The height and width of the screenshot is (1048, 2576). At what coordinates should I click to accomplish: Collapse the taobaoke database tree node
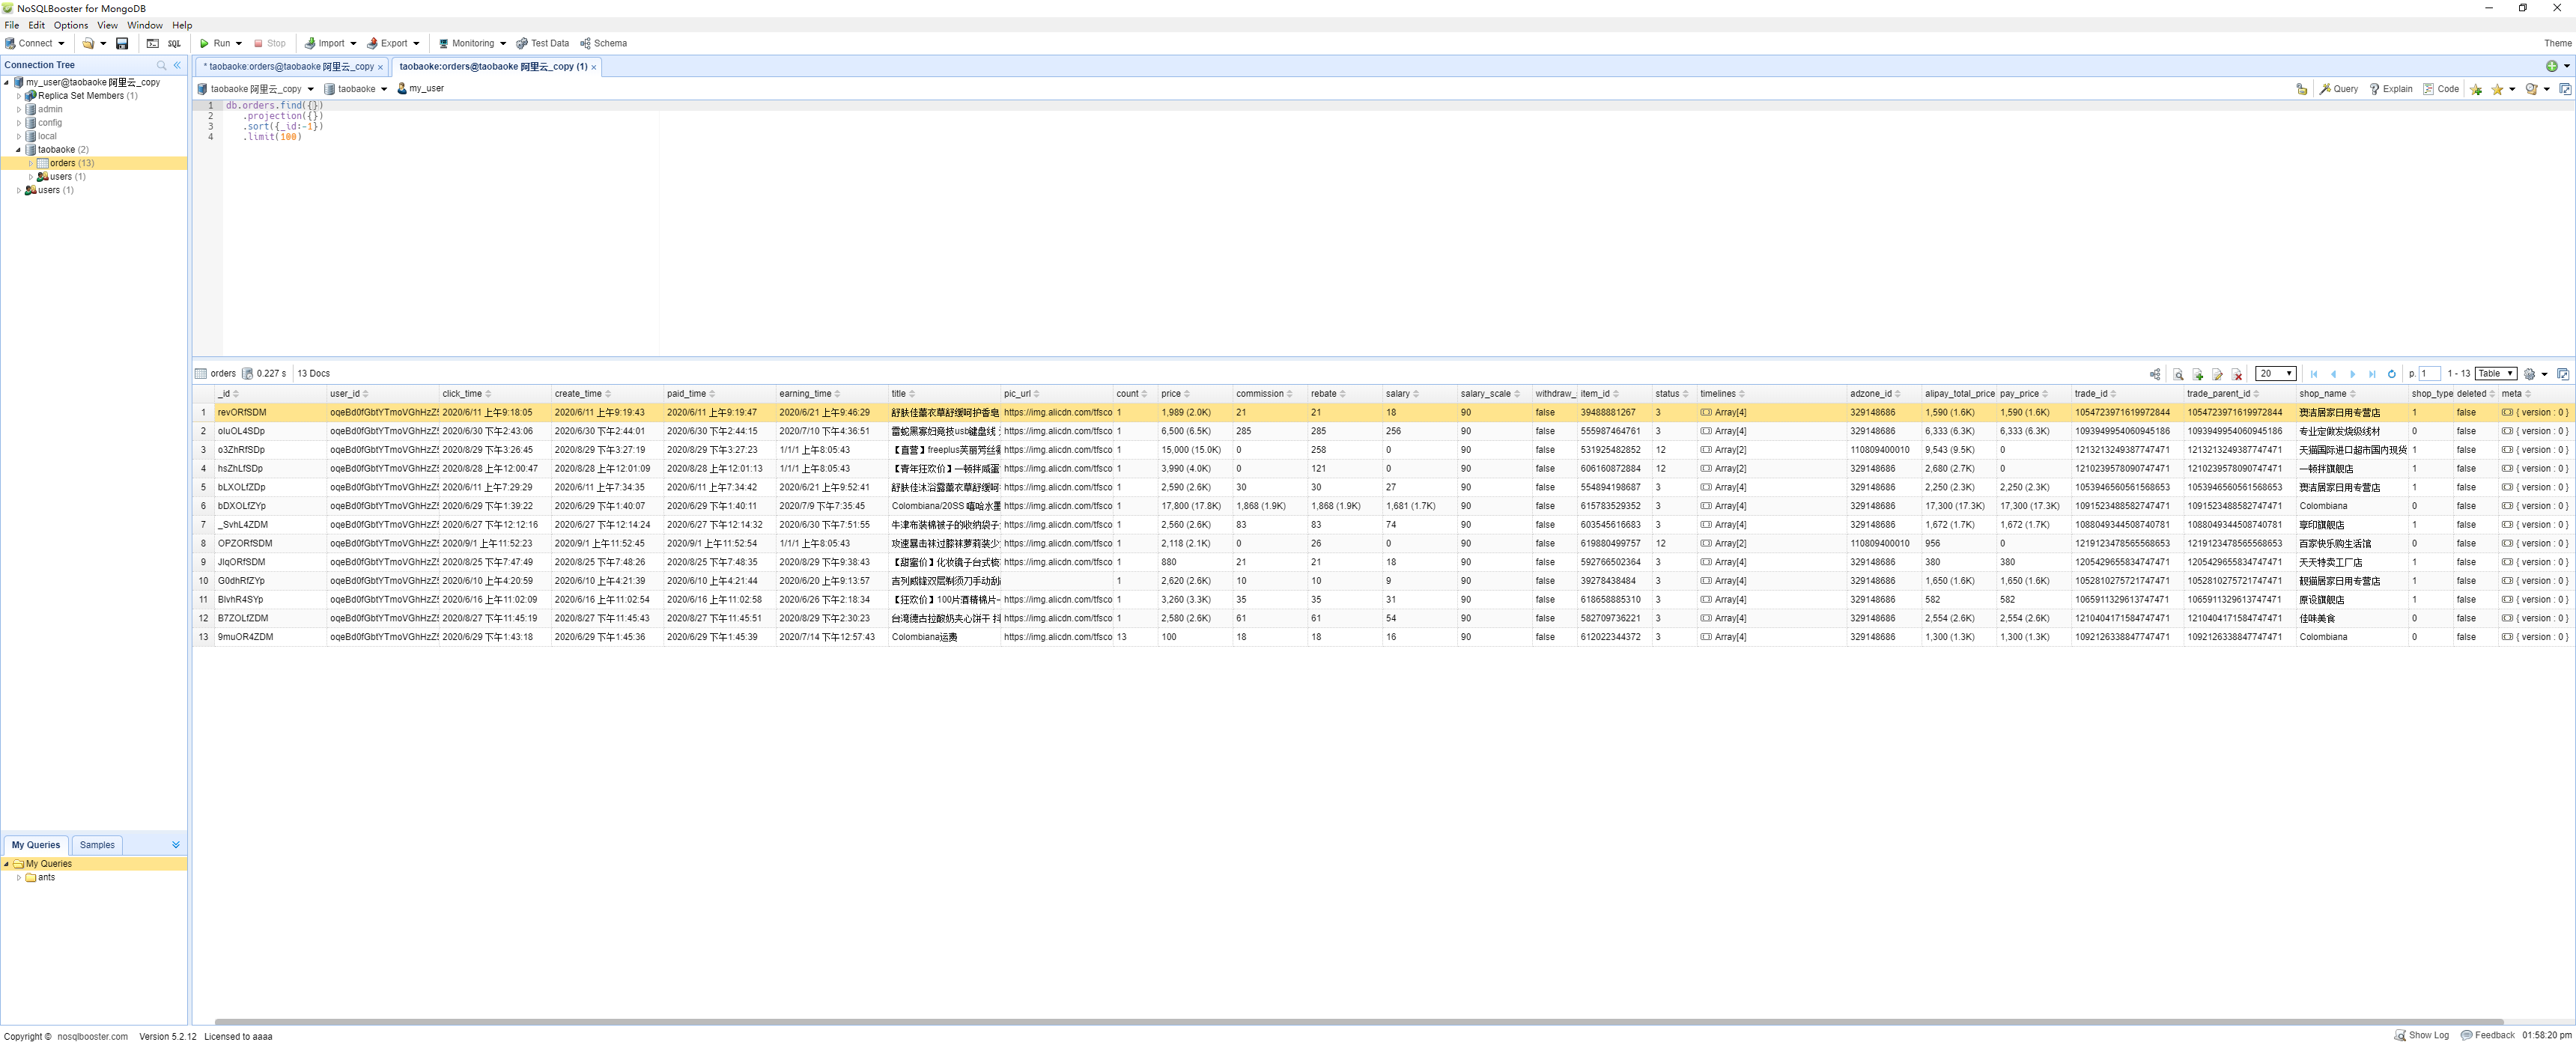tap(19, 150)
